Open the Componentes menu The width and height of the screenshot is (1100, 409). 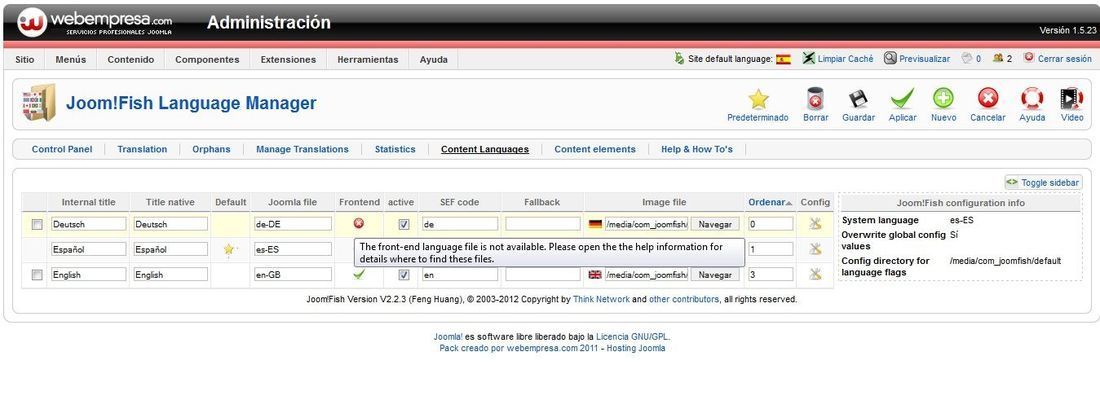click(x=207, y=60)
